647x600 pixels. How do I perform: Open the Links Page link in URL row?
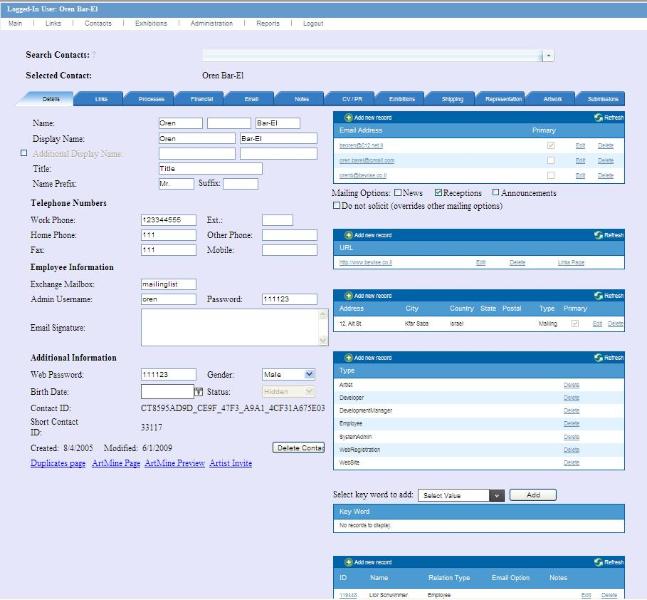coord(571,262)
